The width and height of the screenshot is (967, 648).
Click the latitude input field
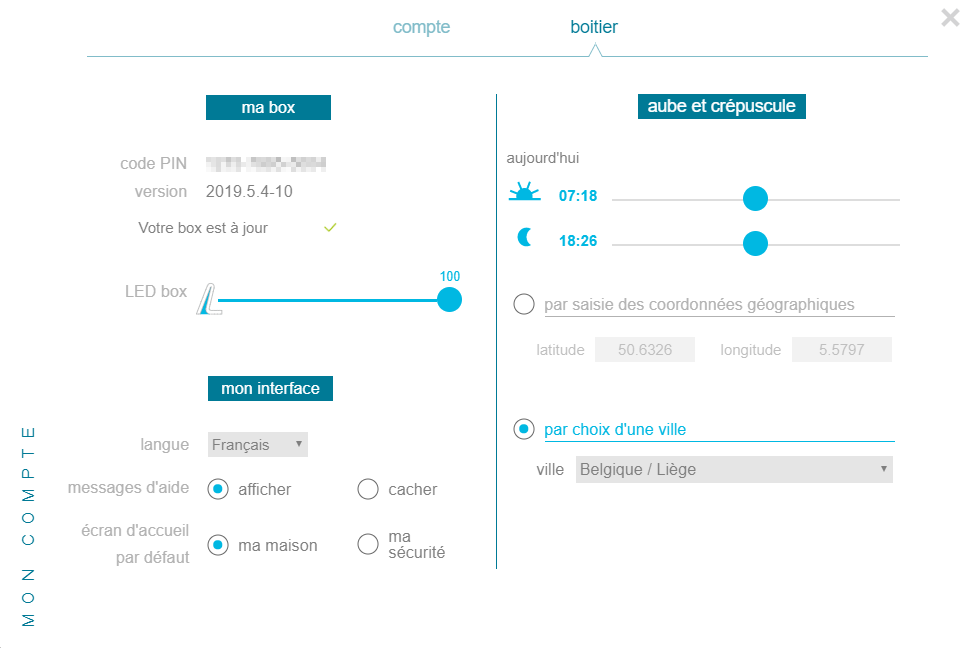[645, 350]
